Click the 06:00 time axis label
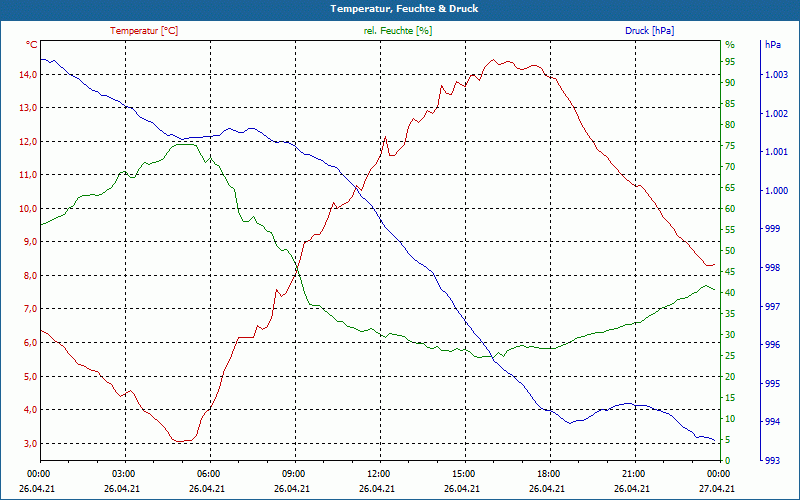The height and width of the screenshot is (500, 800). (208, 473)
